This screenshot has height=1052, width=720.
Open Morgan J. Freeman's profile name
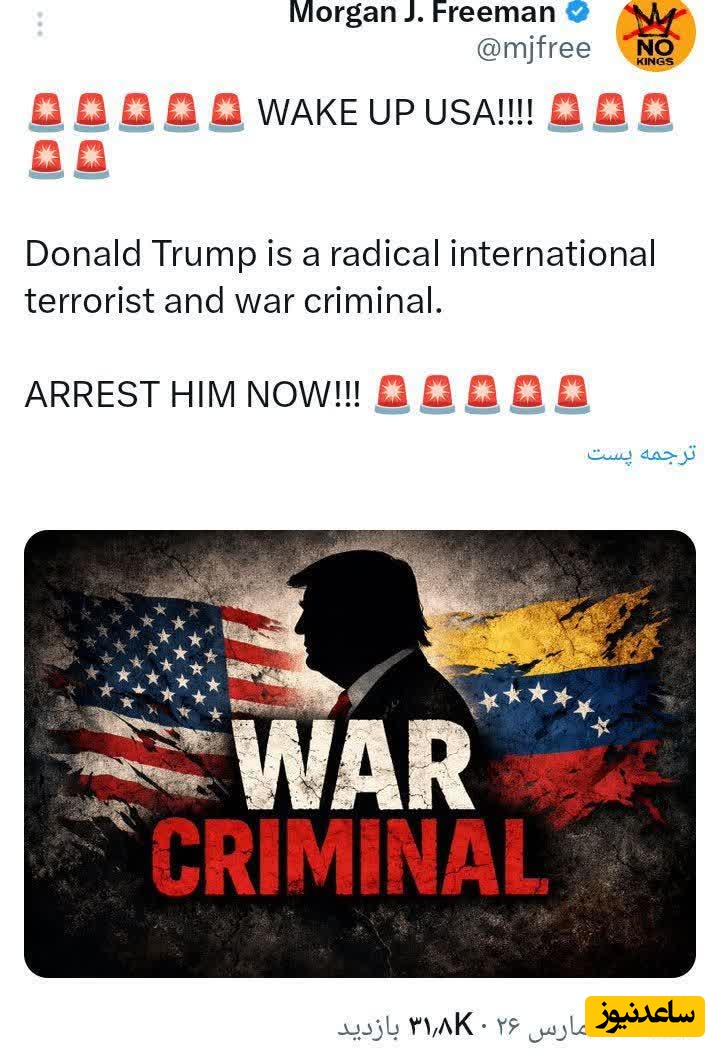coord(422,11)
